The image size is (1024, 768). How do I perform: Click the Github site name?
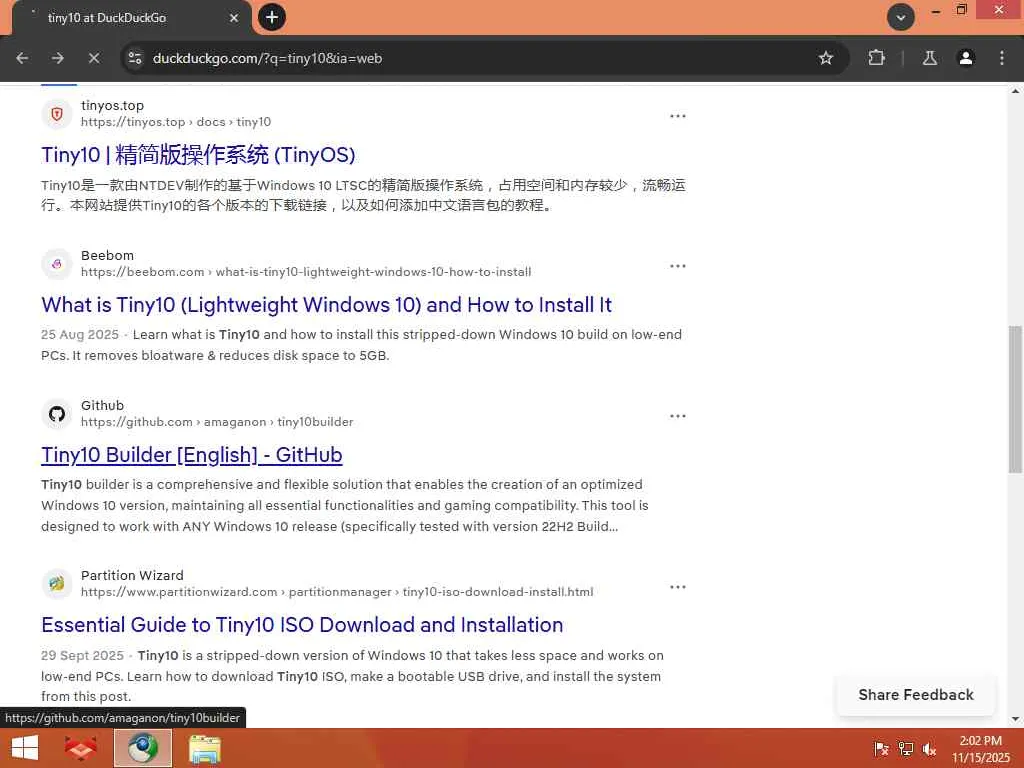(x=103, y=406)
